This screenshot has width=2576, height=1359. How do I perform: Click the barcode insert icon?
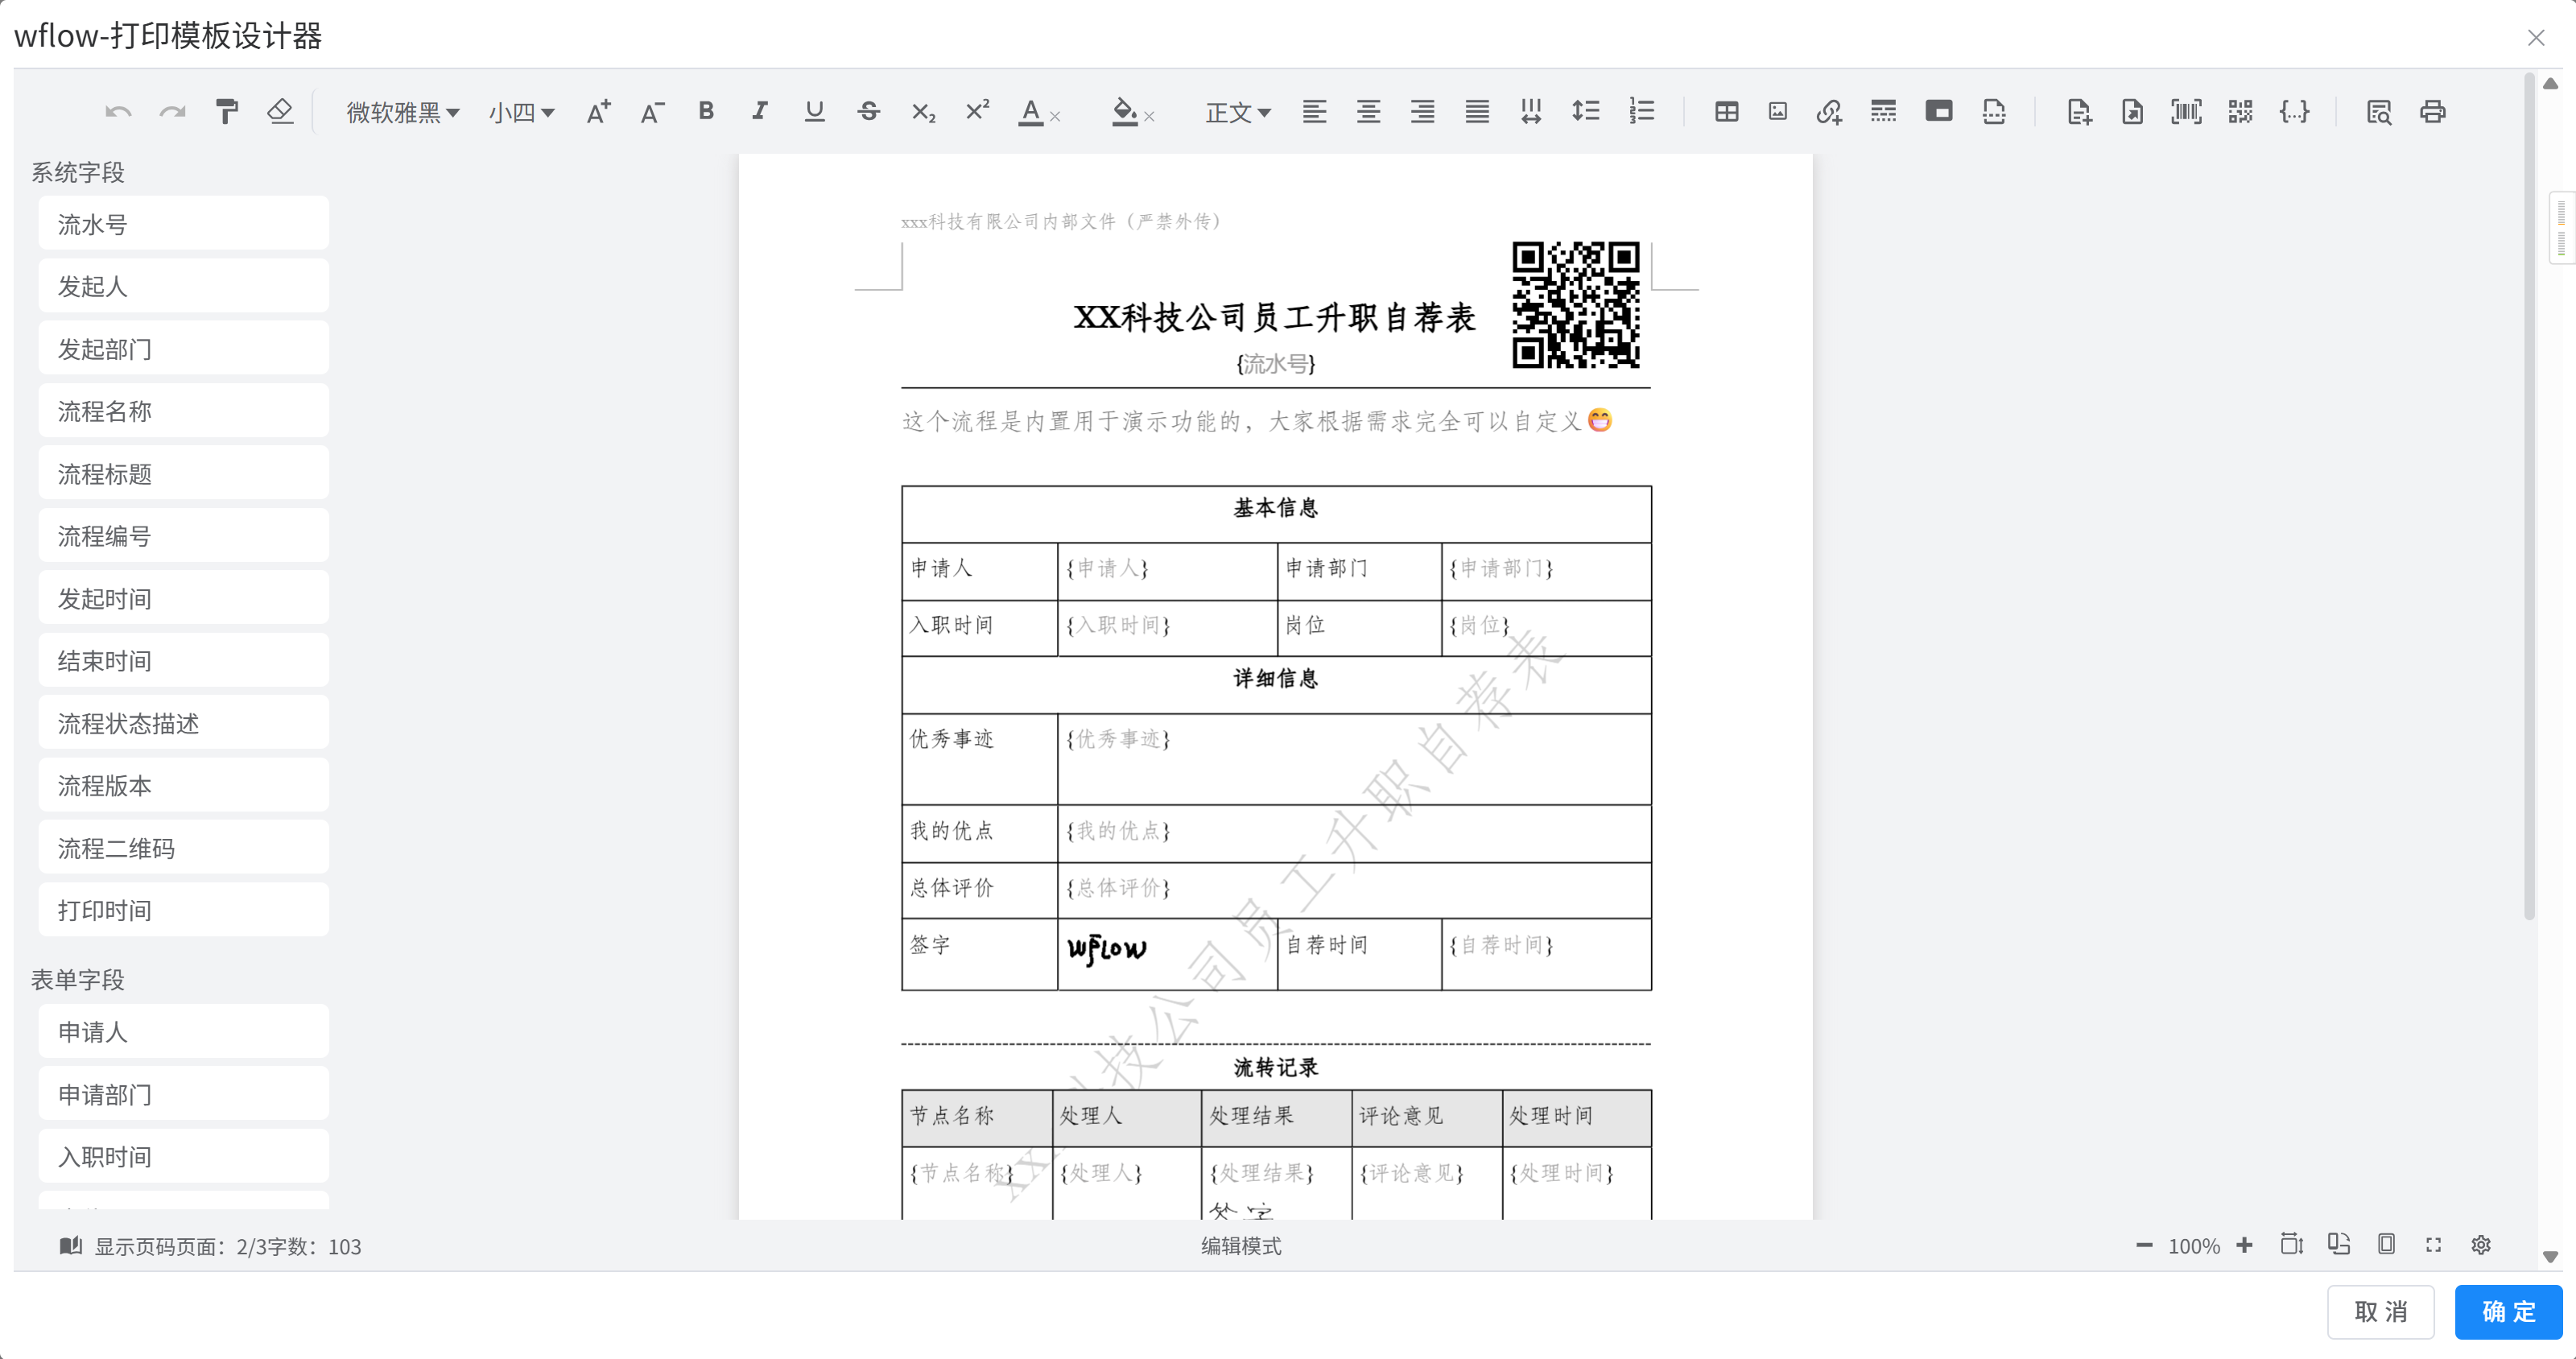(x=2186, y=111)
